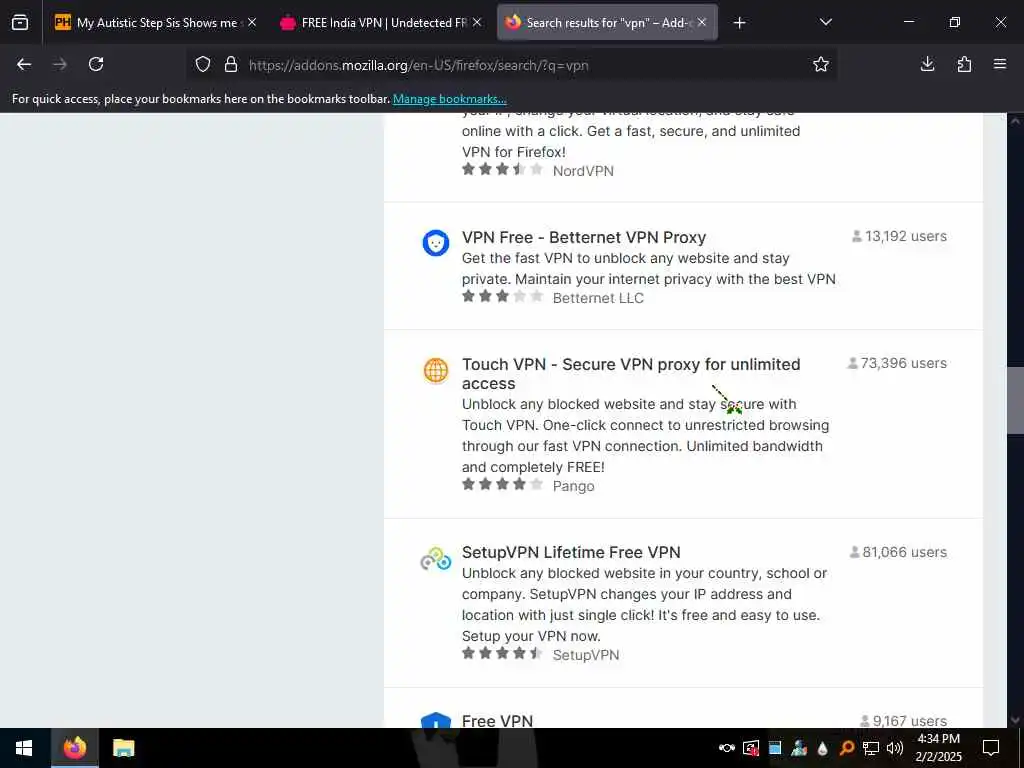Click the SetupVPN add-on icon
The height and width of the screenshot is (768, 1024).
(x=436, y=559)
